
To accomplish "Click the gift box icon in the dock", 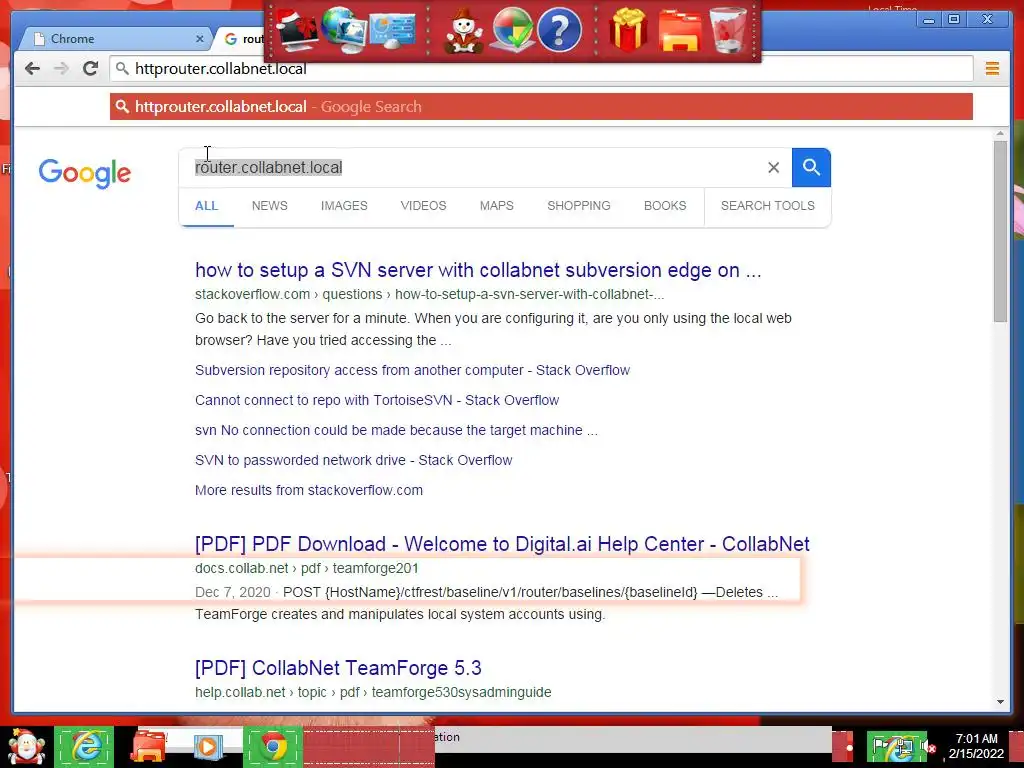I will coord(628,30).
